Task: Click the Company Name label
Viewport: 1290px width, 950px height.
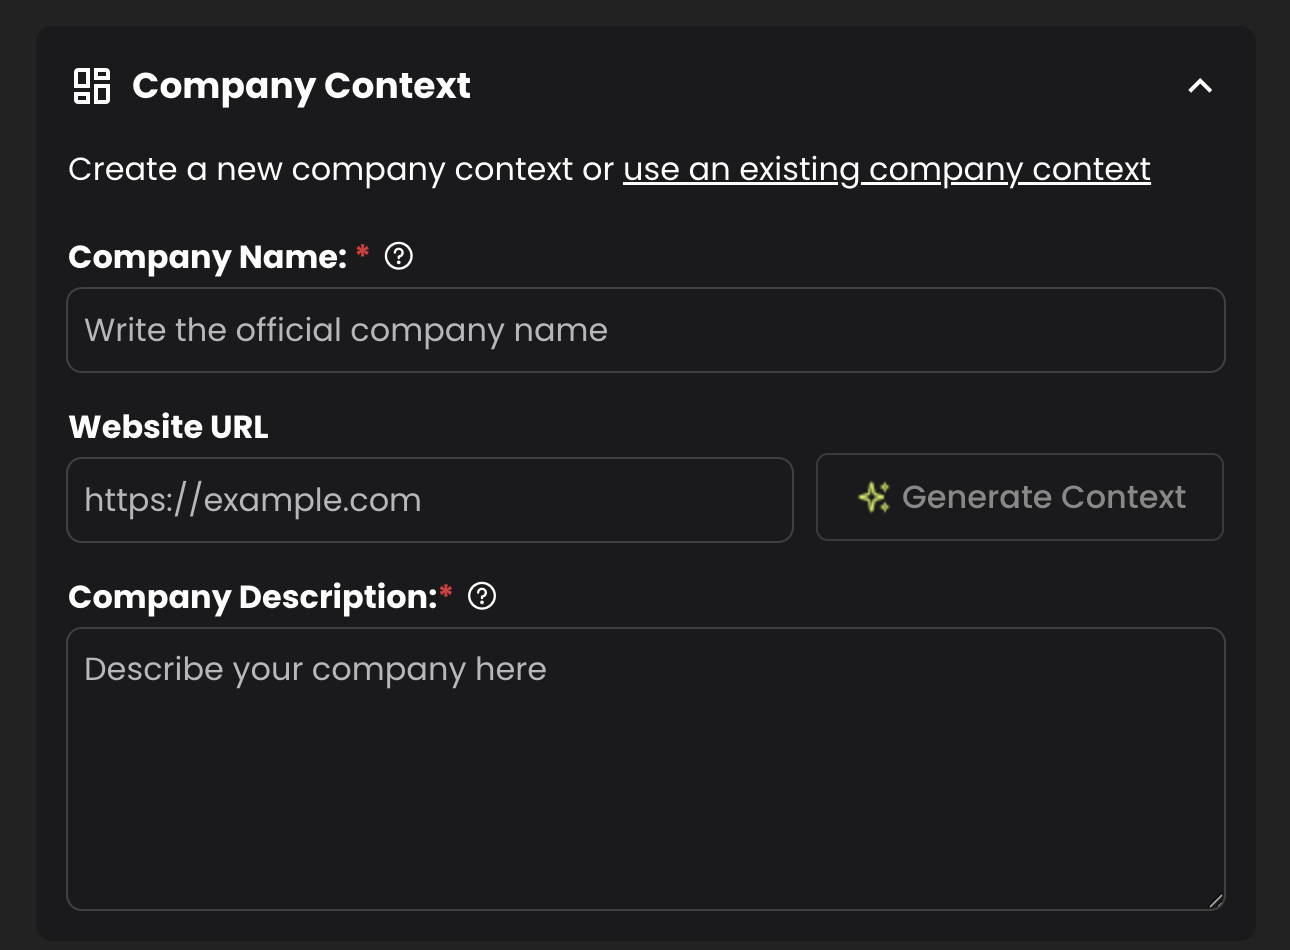Action: [207, 257]
